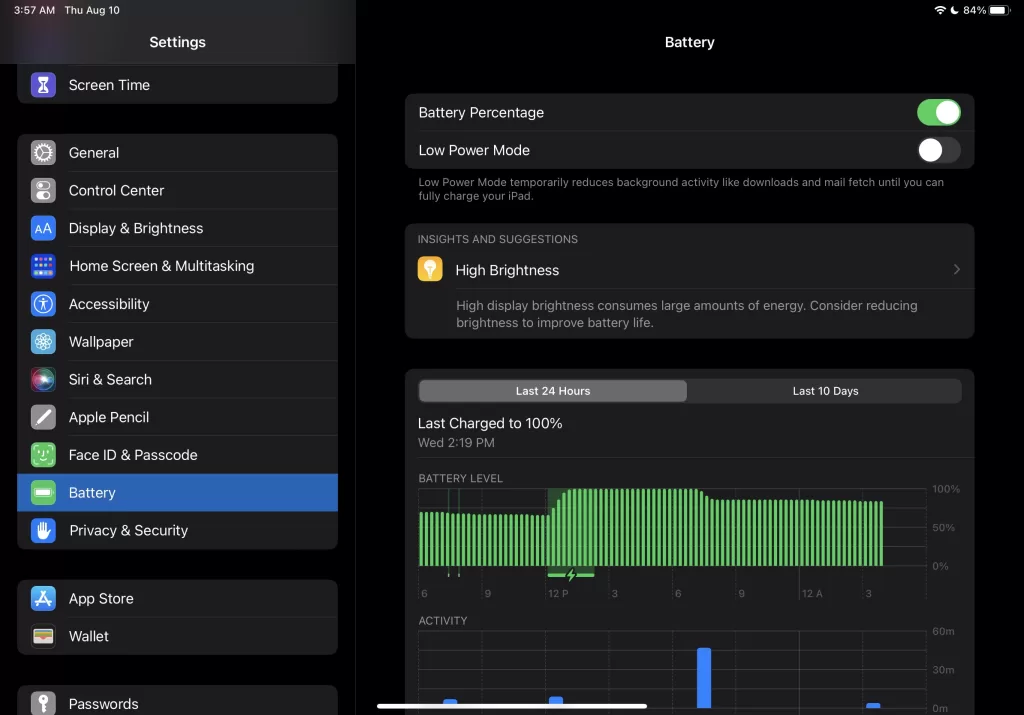Open the Wallpaper row

[x=178, y=342]
